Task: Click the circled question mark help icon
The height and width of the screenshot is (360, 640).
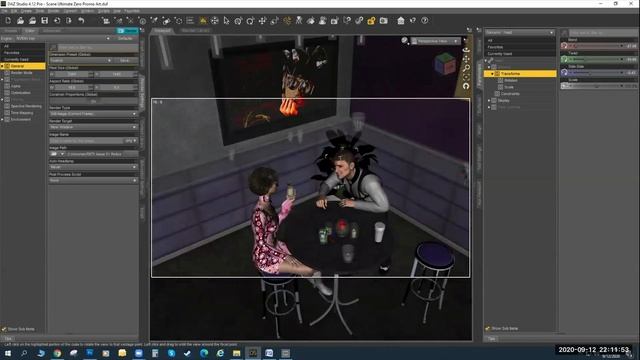Action: (424, 20)
